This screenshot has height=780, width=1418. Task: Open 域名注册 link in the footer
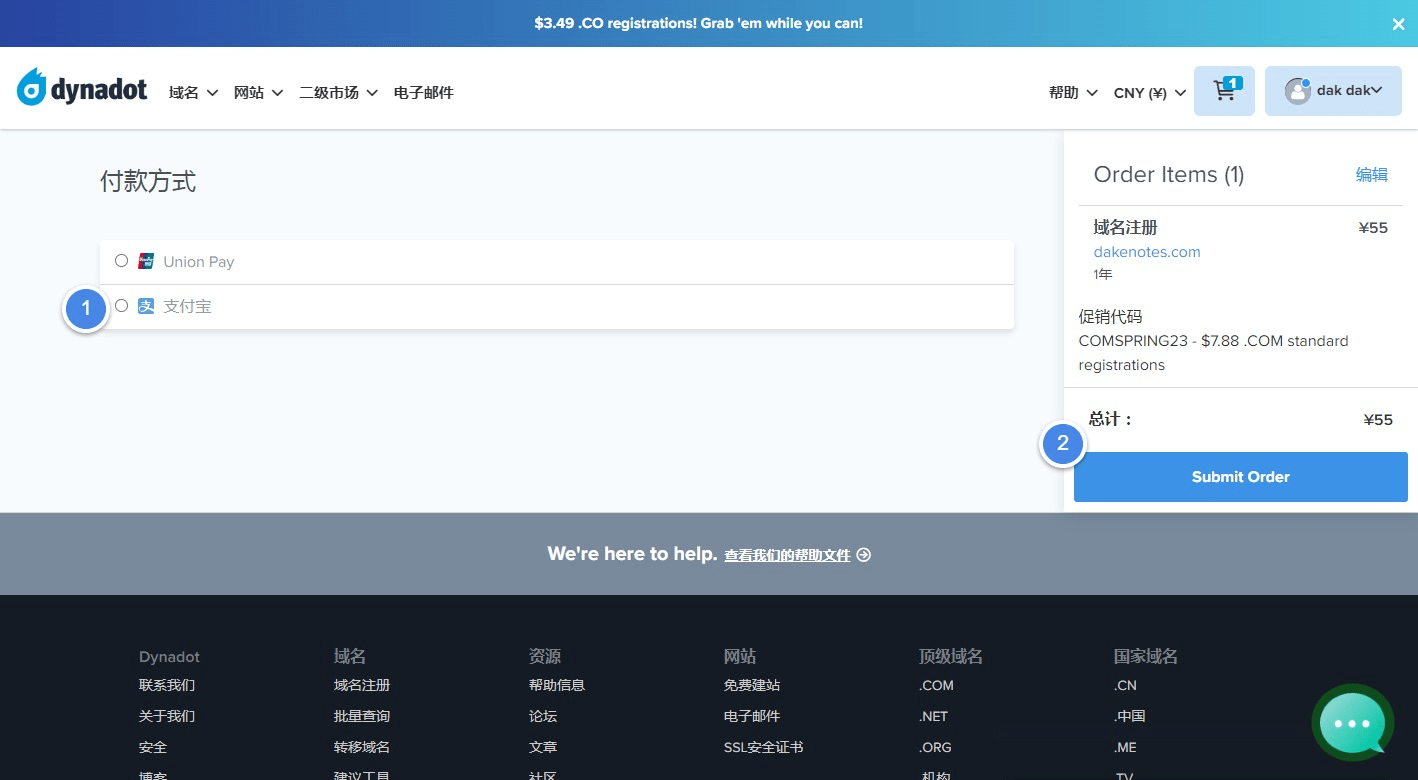click(x=362, y=685)
